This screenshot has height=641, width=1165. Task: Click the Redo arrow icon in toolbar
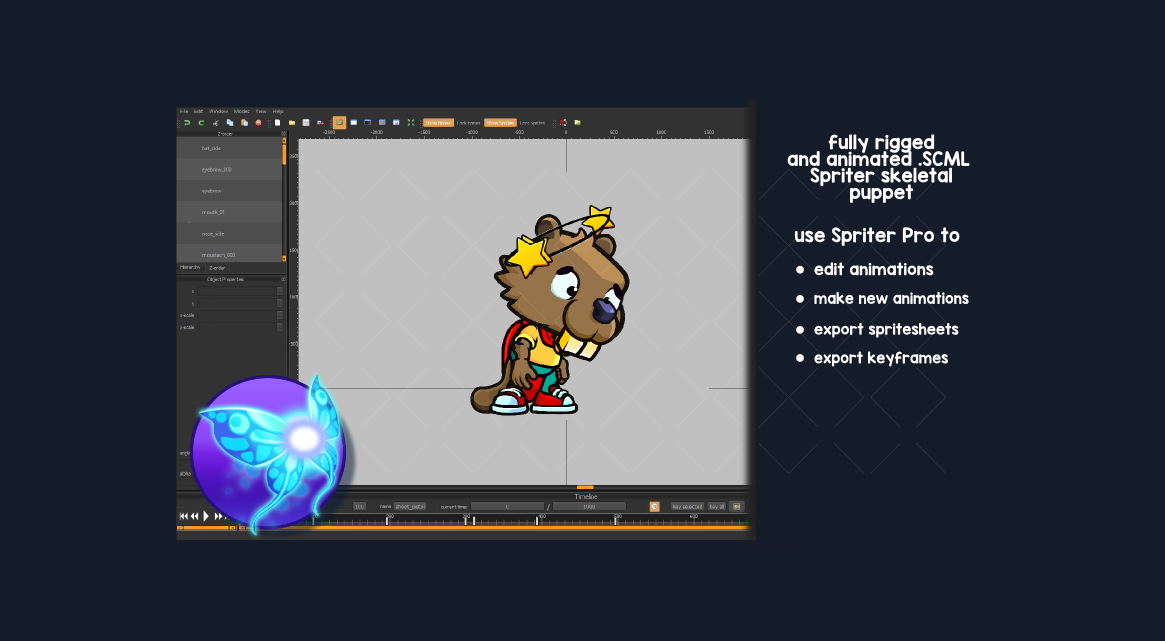click(201, 123)
